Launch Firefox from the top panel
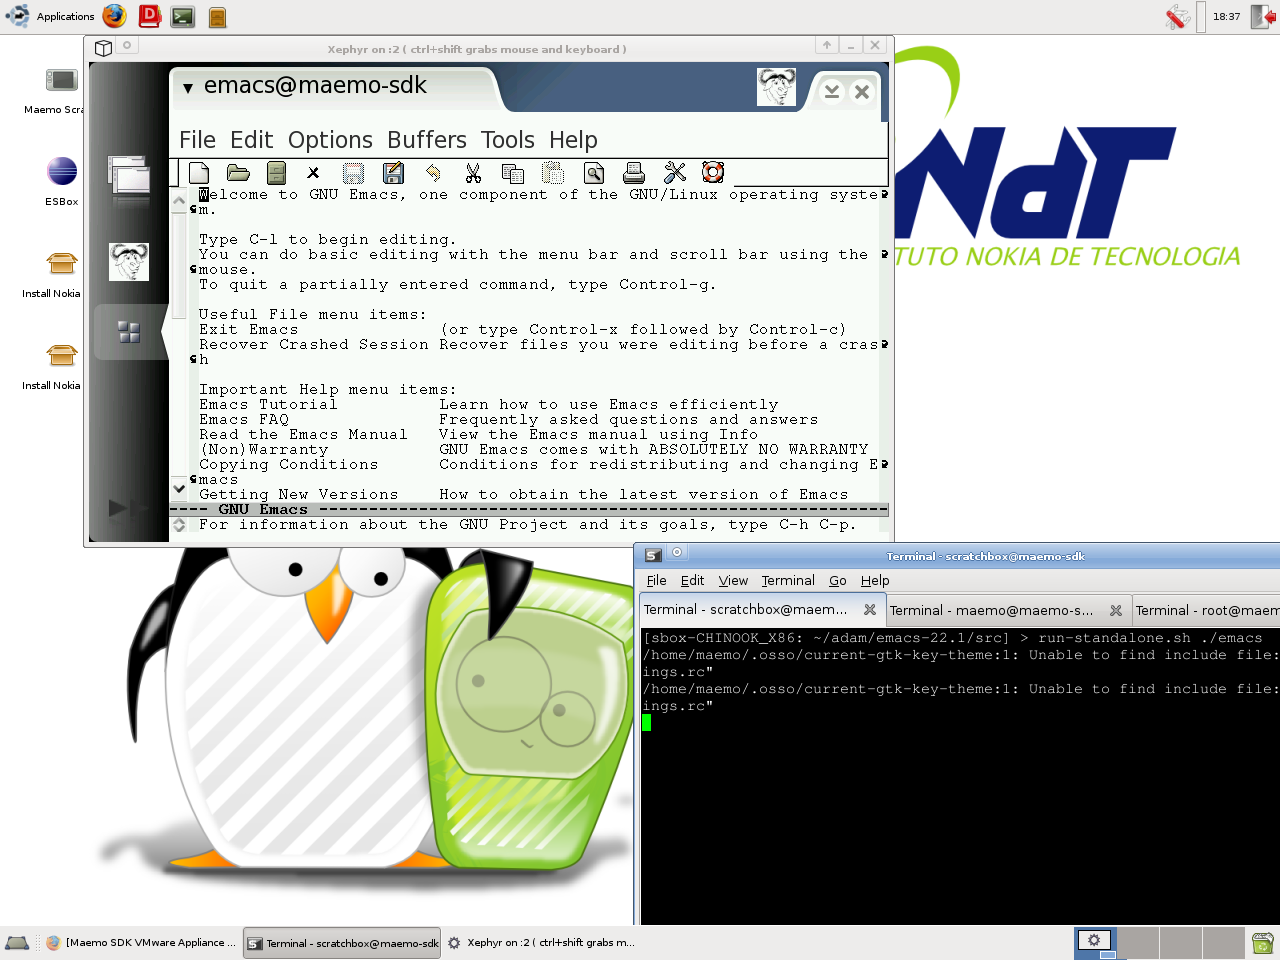This screenshot has height=960, width=1280. point(115,16)
